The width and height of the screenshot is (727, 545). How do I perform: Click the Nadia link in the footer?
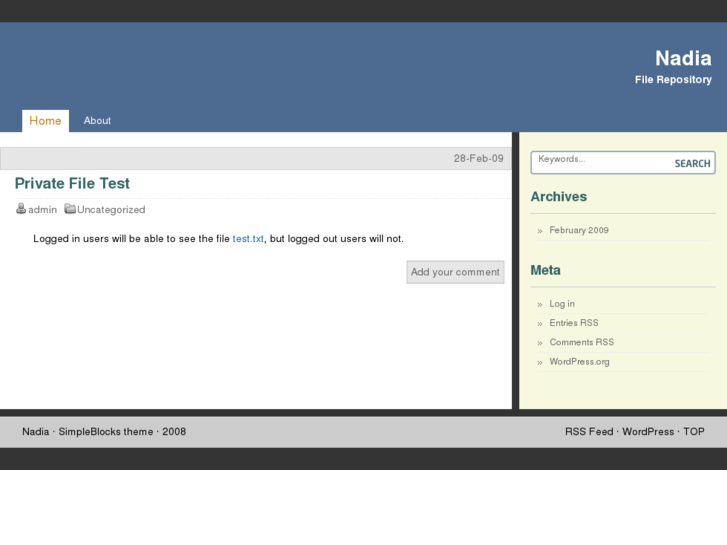coord(36,432)
